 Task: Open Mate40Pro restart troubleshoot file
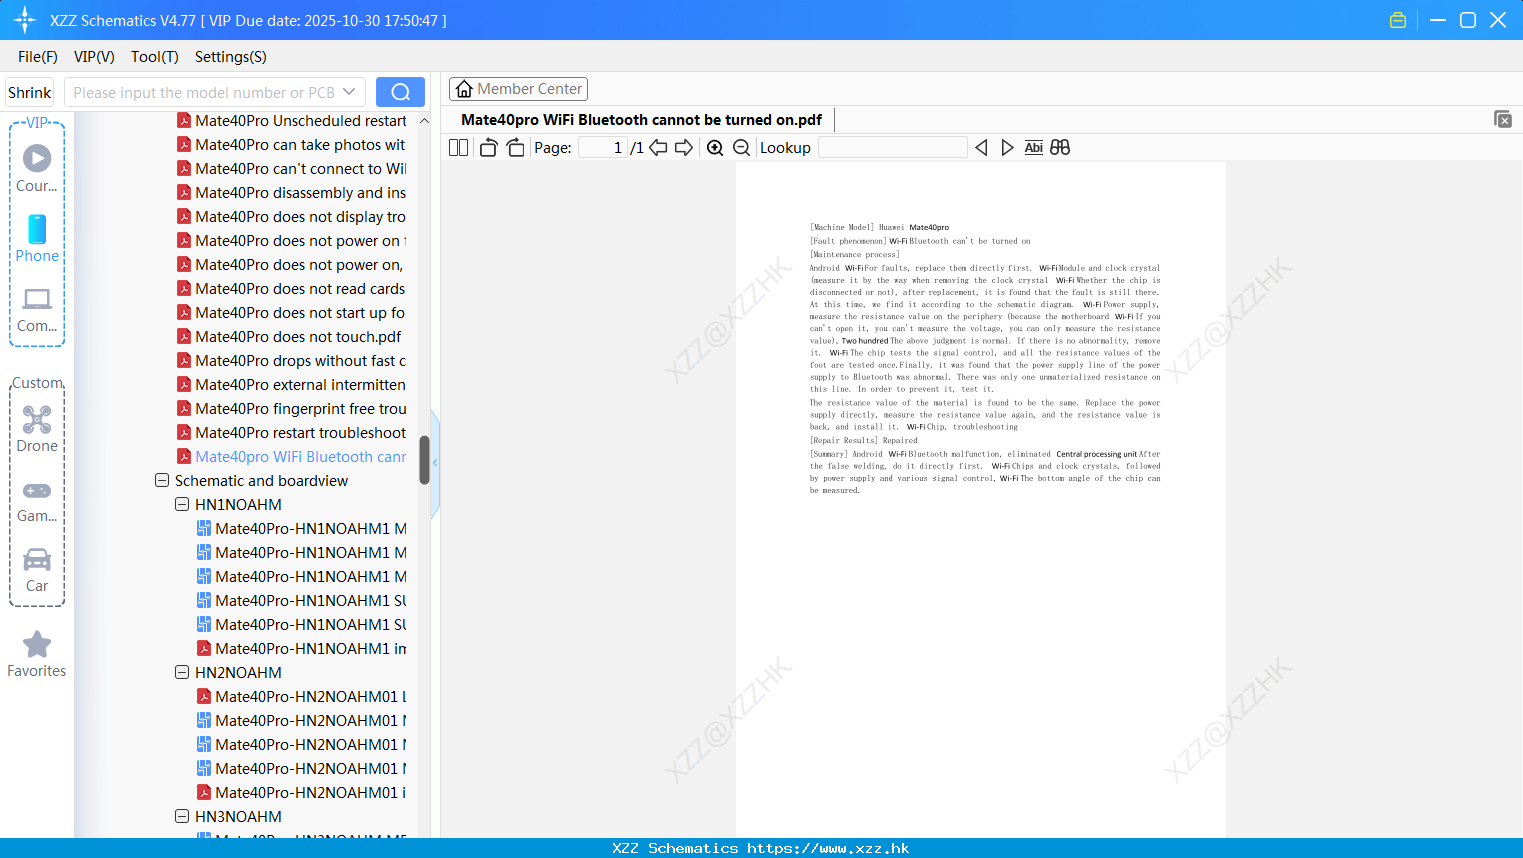point(291,432)
